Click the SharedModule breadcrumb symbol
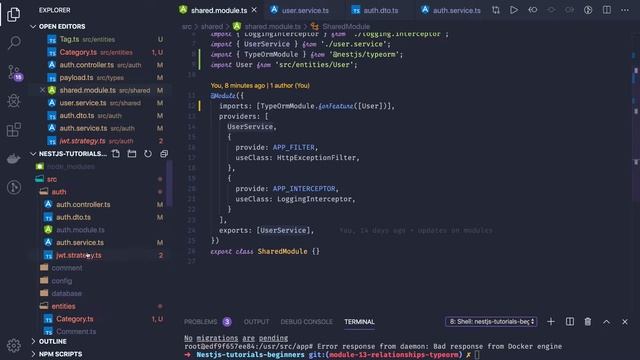640x360 pixels. click(x=346, y=27)
